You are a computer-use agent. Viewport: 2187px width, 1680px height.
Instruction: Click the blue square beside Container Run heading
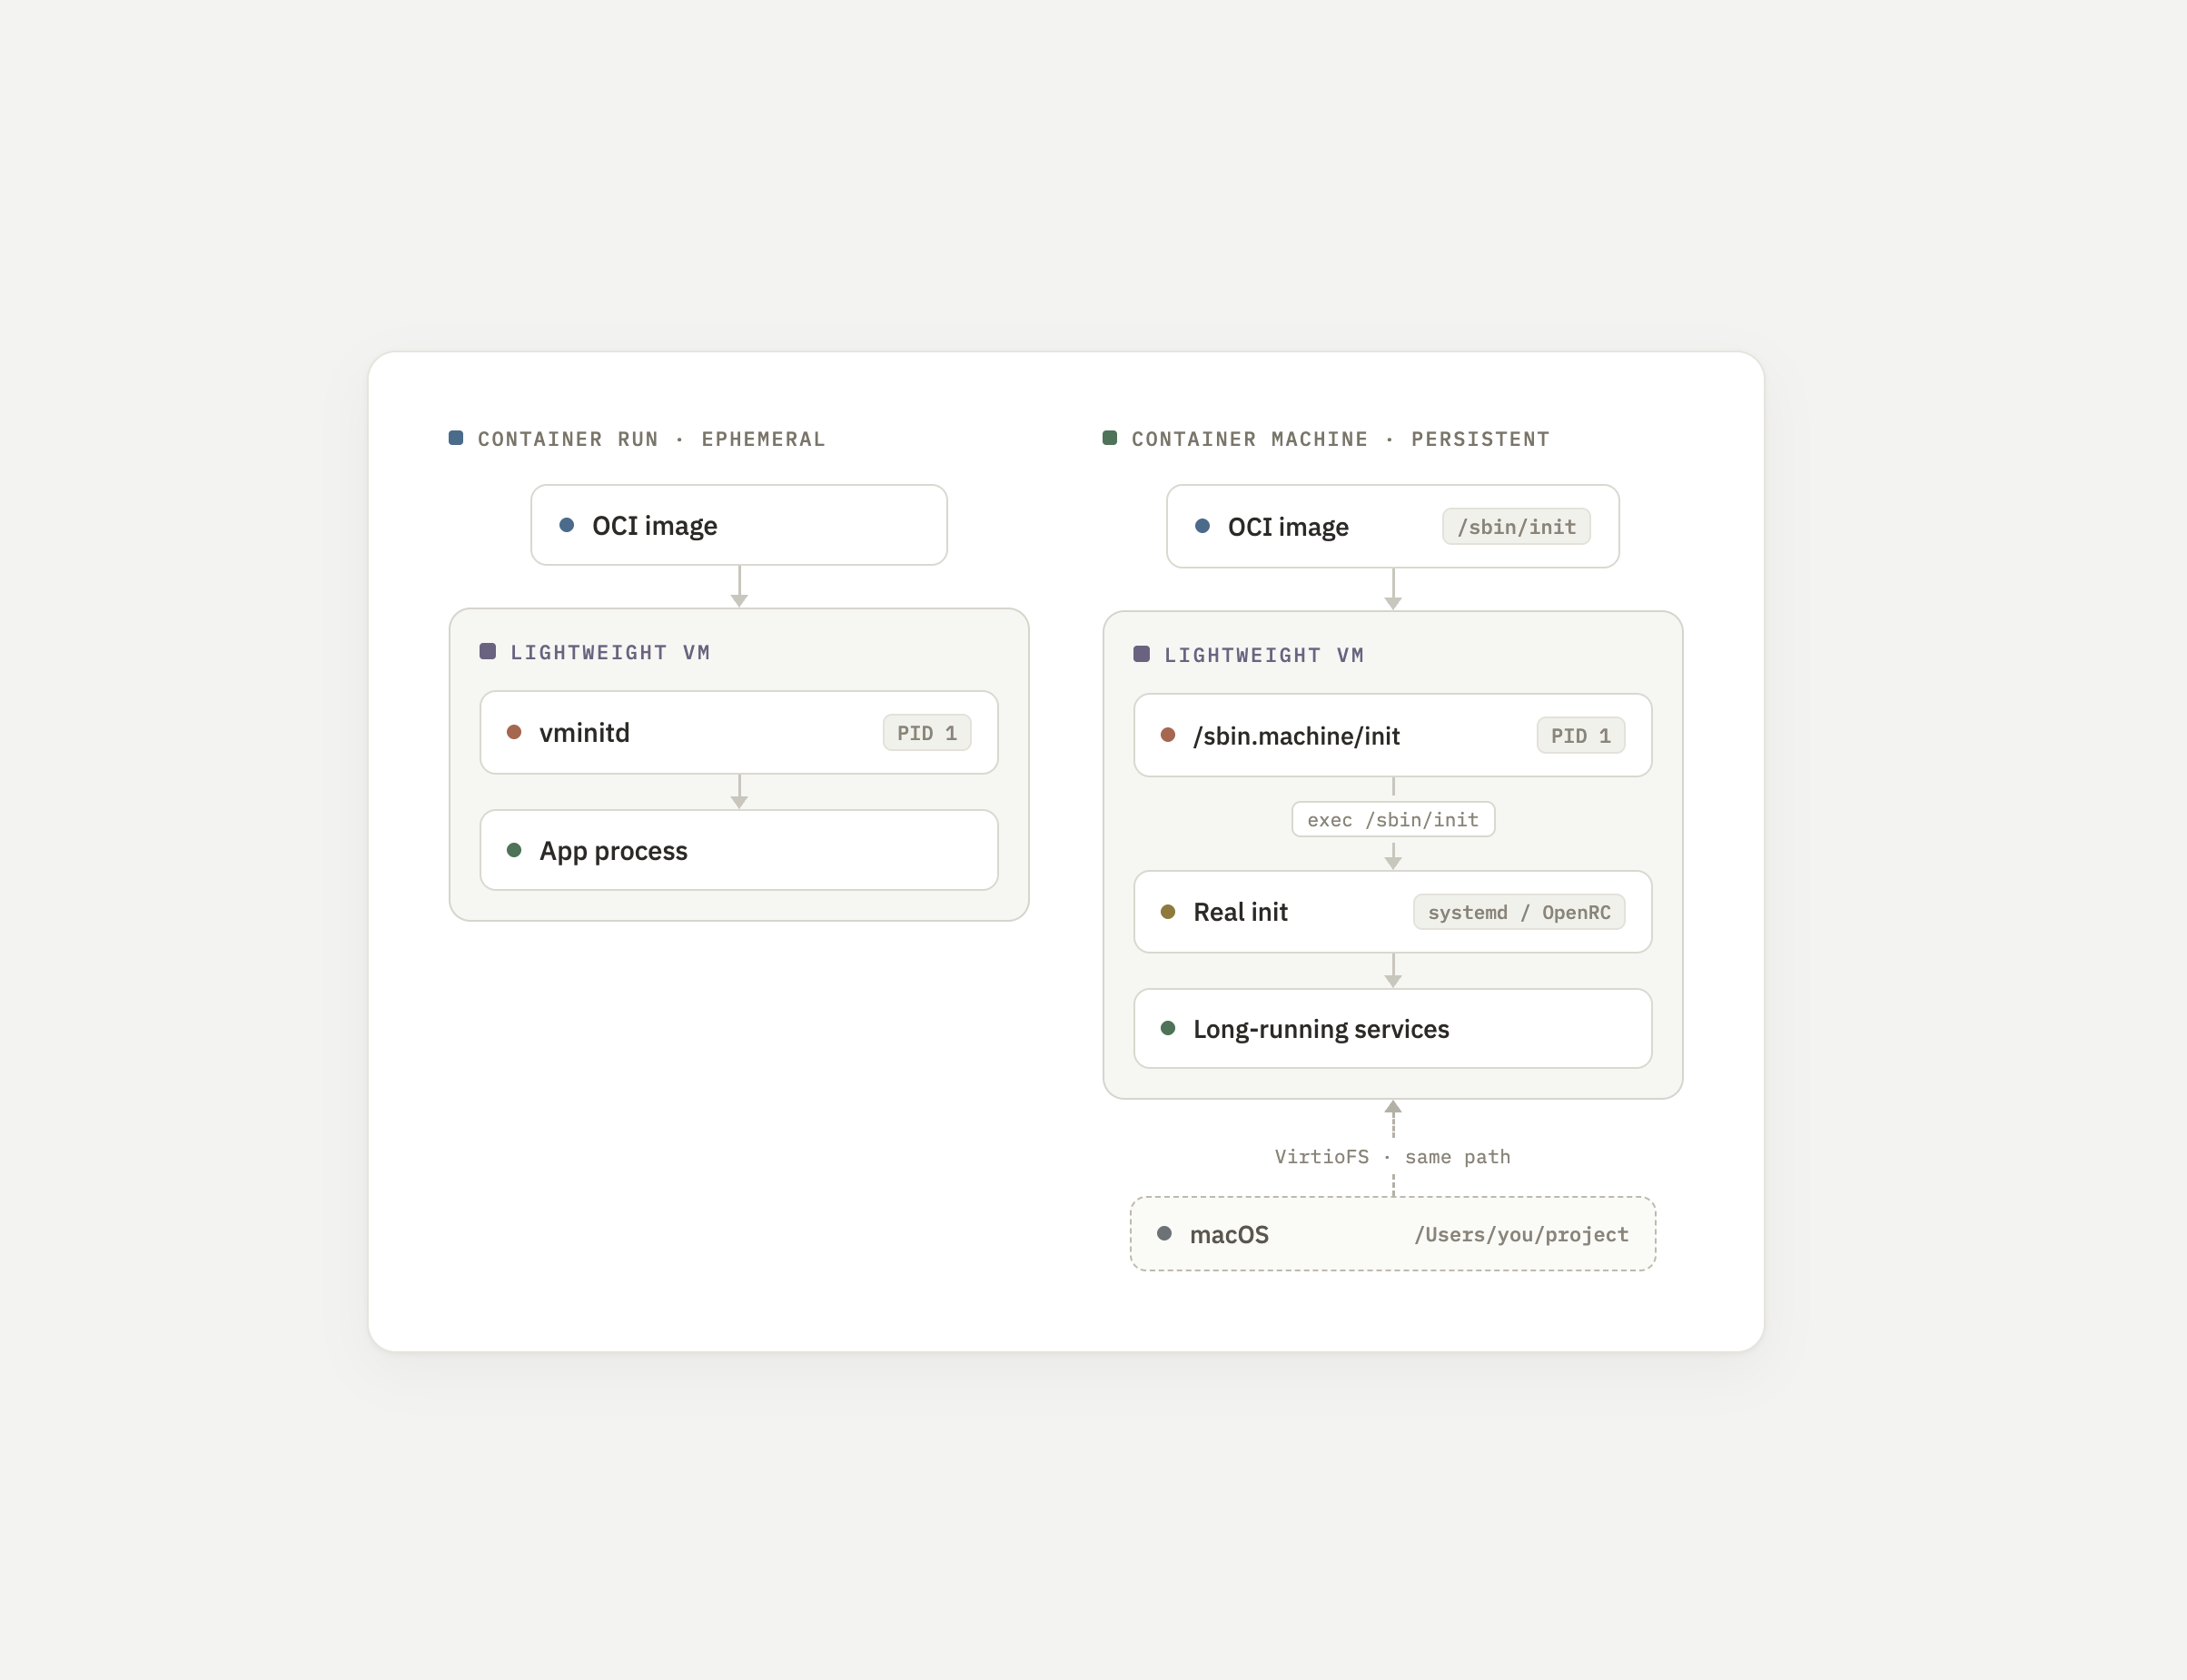click(456, 438)
